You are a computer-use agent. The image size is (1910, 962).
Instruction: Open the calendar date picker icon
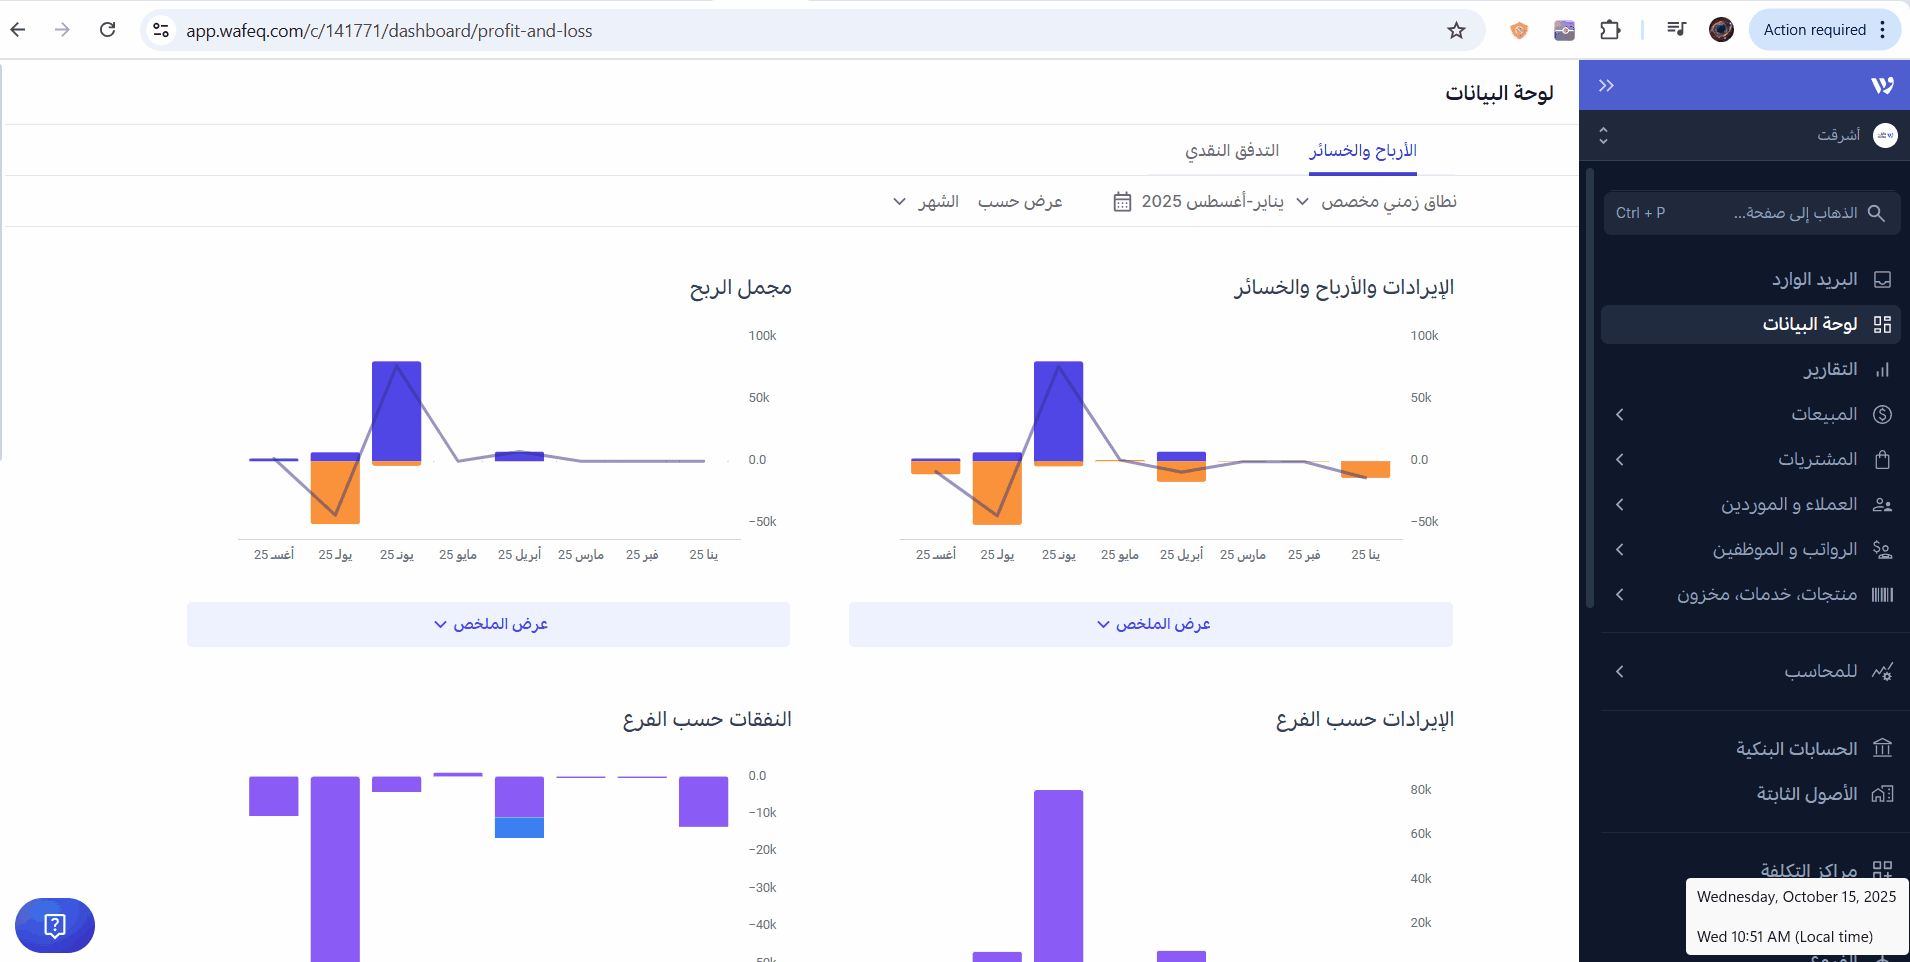coord(1122,202)
